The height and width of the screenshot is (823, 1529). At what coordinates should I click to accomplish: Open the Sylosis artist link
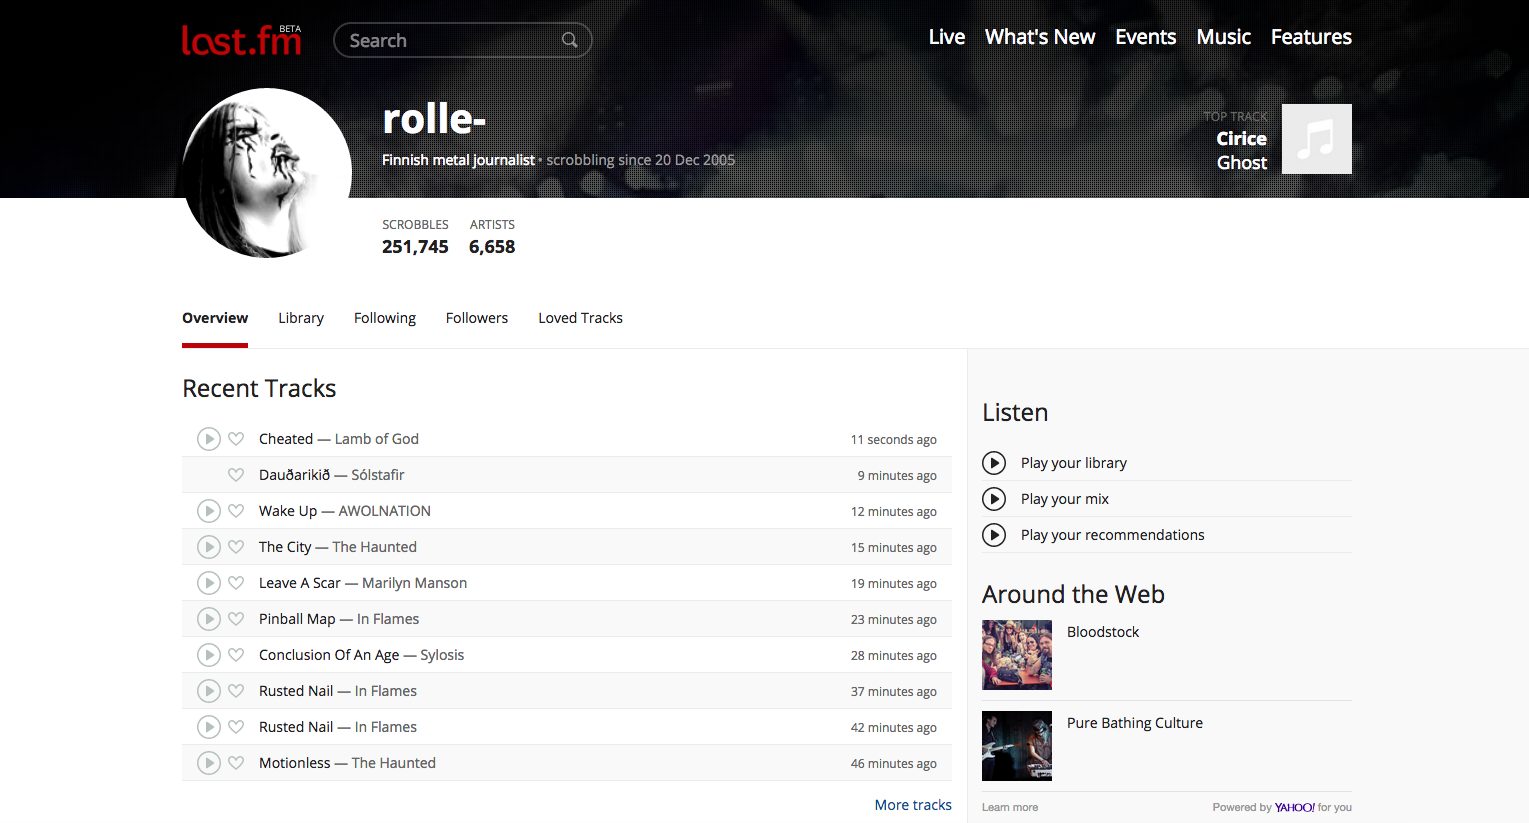coord(442,655)
